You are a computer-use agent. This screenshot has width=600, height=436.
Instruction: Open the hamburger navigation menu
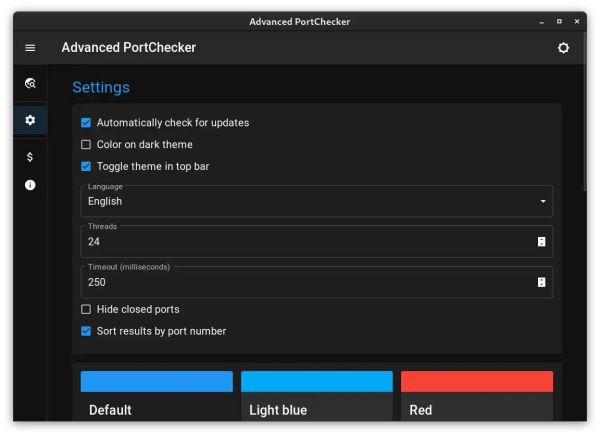(30, 48)
